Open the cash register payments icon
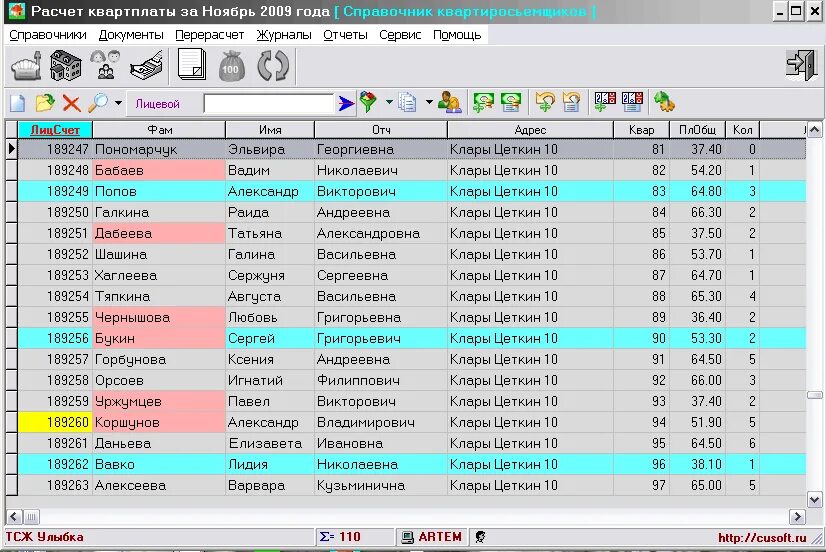The image size is (826, 552). coord(146,65)
